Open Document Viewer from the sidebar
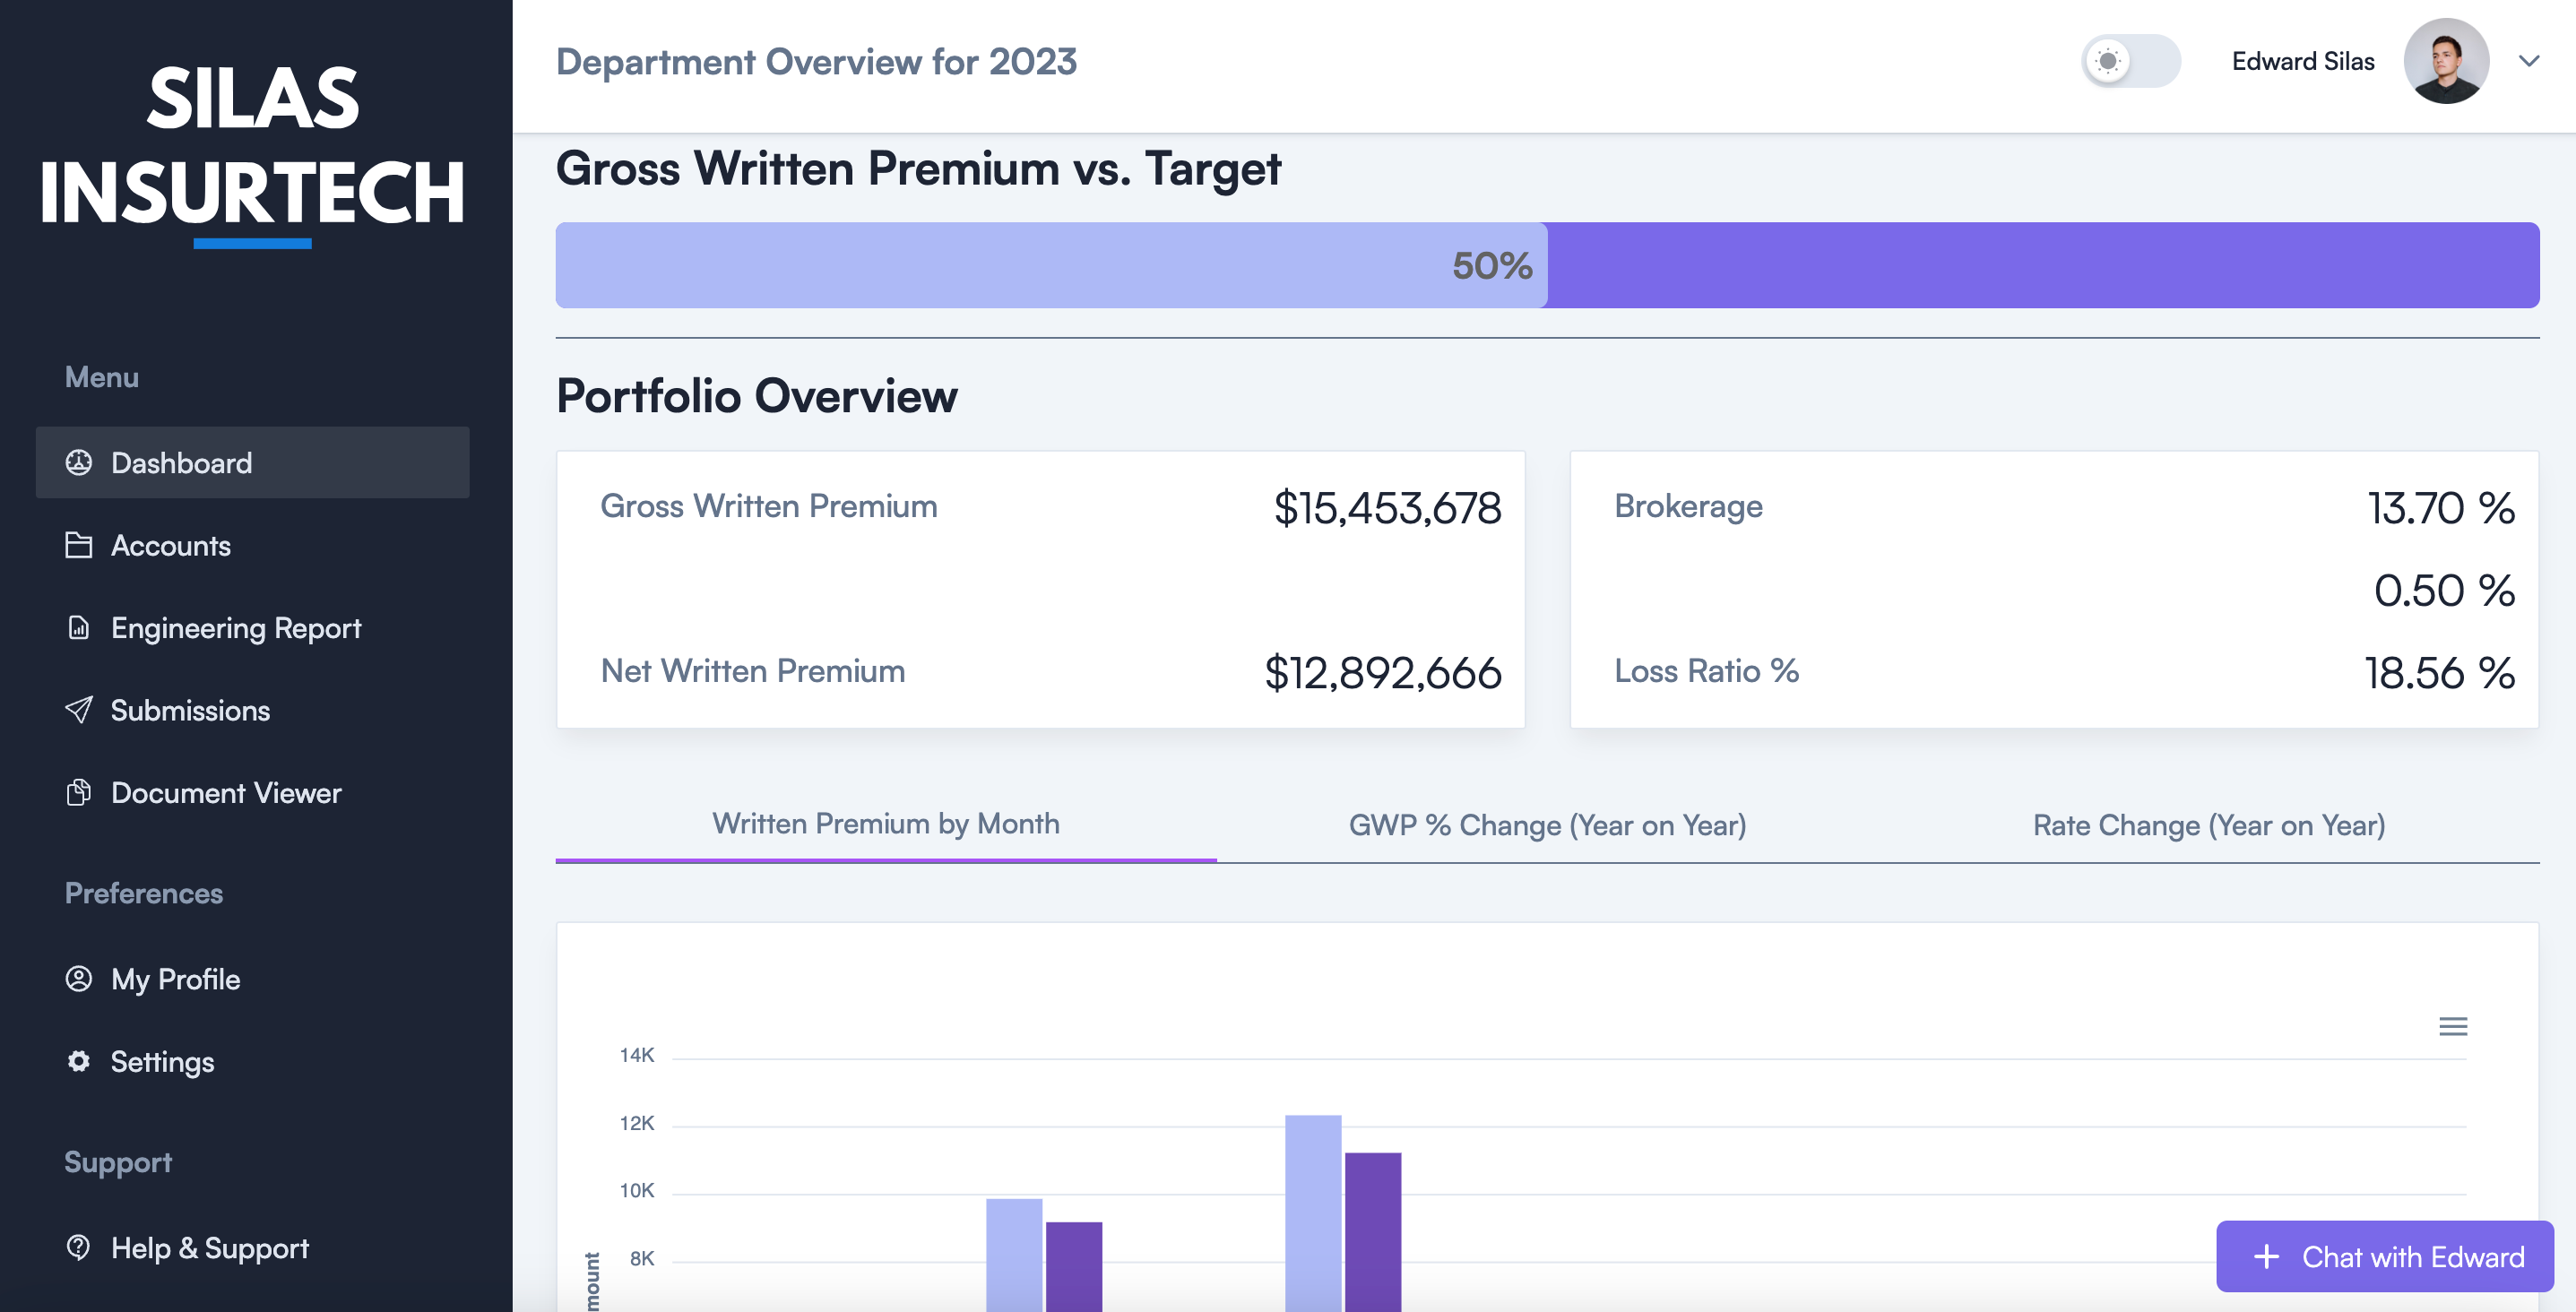The width and height of the screenshot is (2576, 1312). click(x=252, y=792)
